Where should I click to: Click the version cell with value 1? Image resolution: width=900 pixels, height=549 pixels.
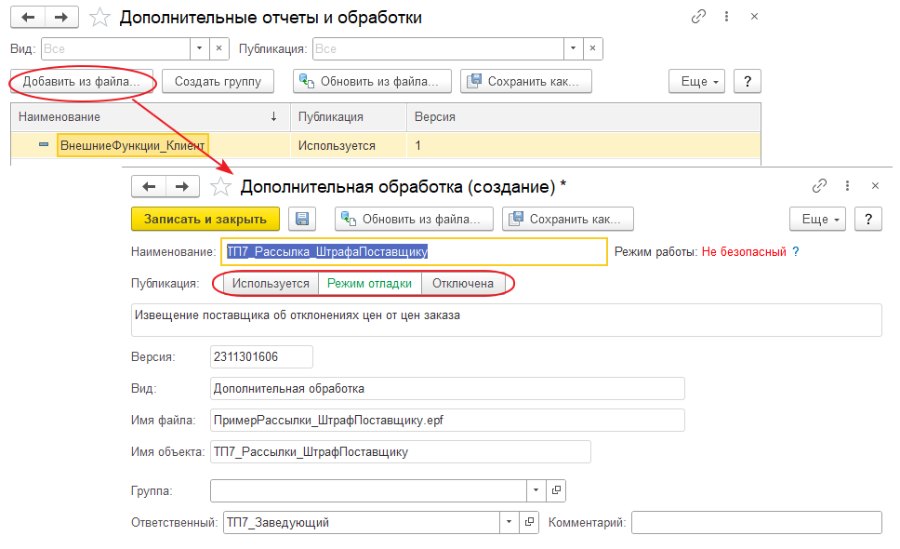[584, 145]
